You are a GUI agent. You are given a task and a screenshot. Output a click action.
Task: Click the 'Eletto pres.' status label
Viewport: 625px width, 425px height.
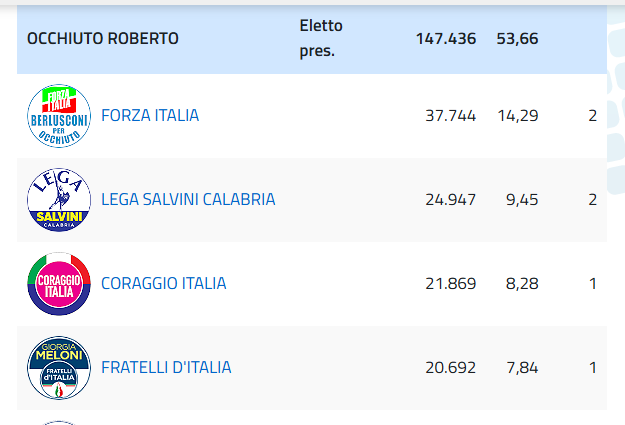pos(317,38)
